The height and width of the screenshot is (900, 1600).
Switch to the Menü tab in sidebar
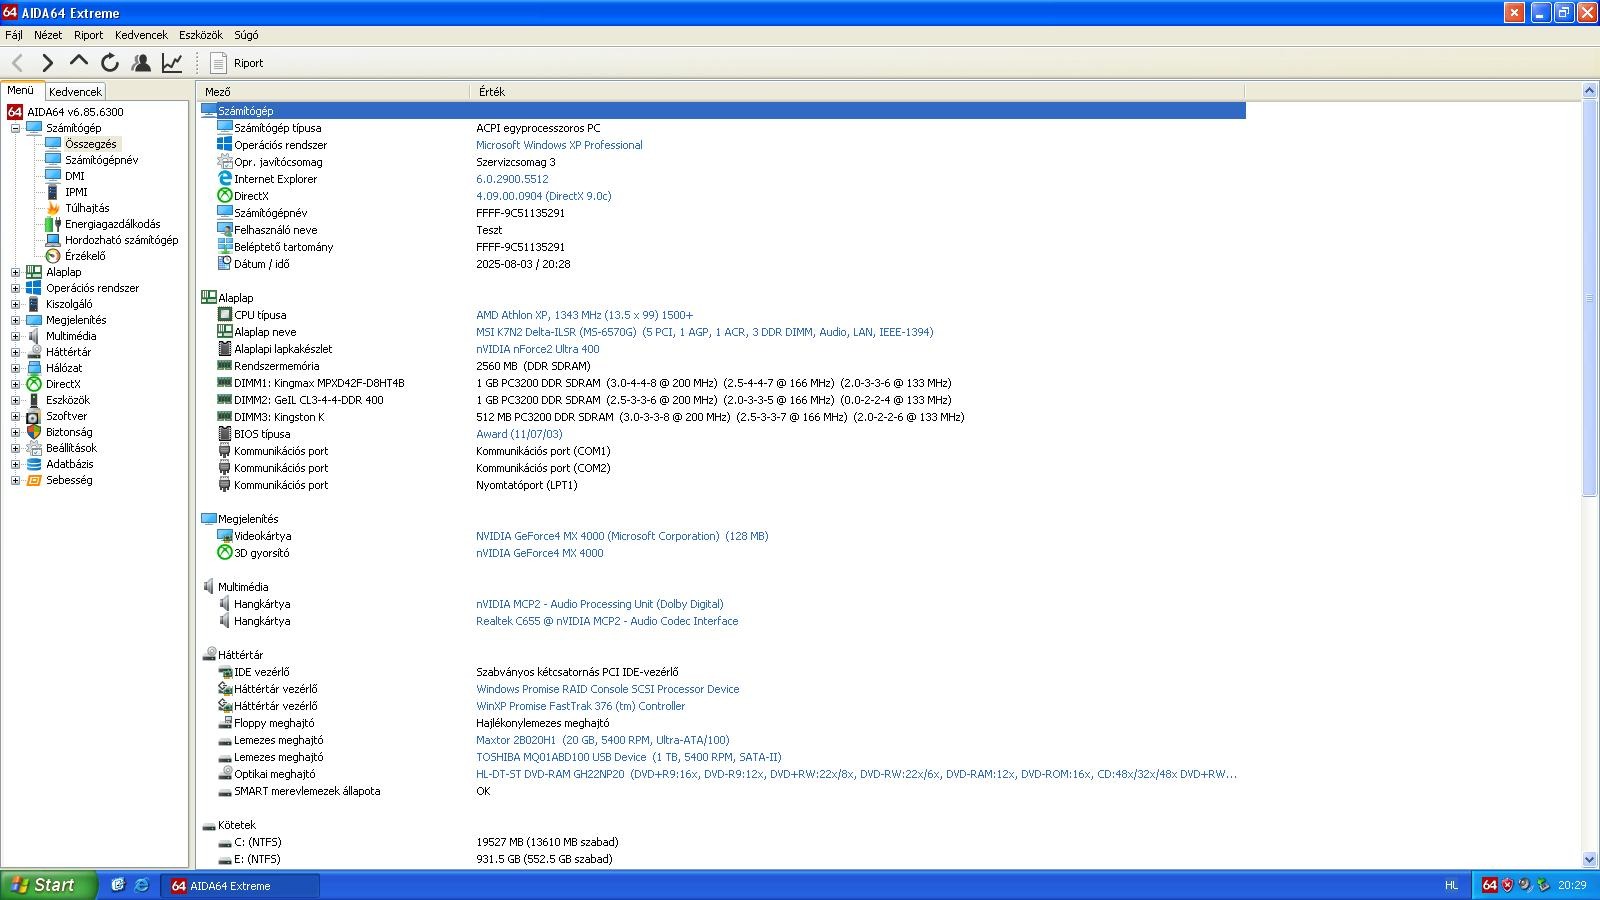[21, 90]
